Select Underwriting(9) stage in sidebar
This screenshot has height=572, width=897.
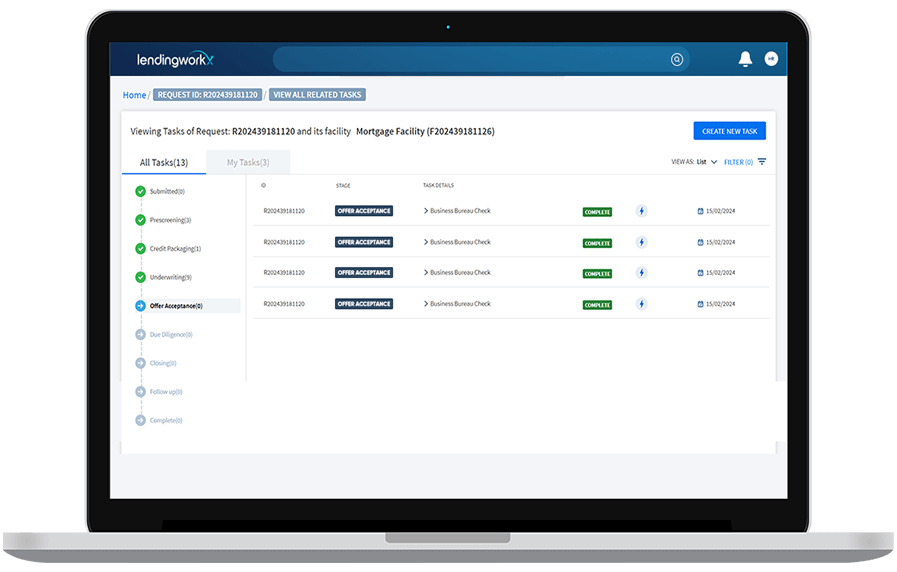coord(170,277)
